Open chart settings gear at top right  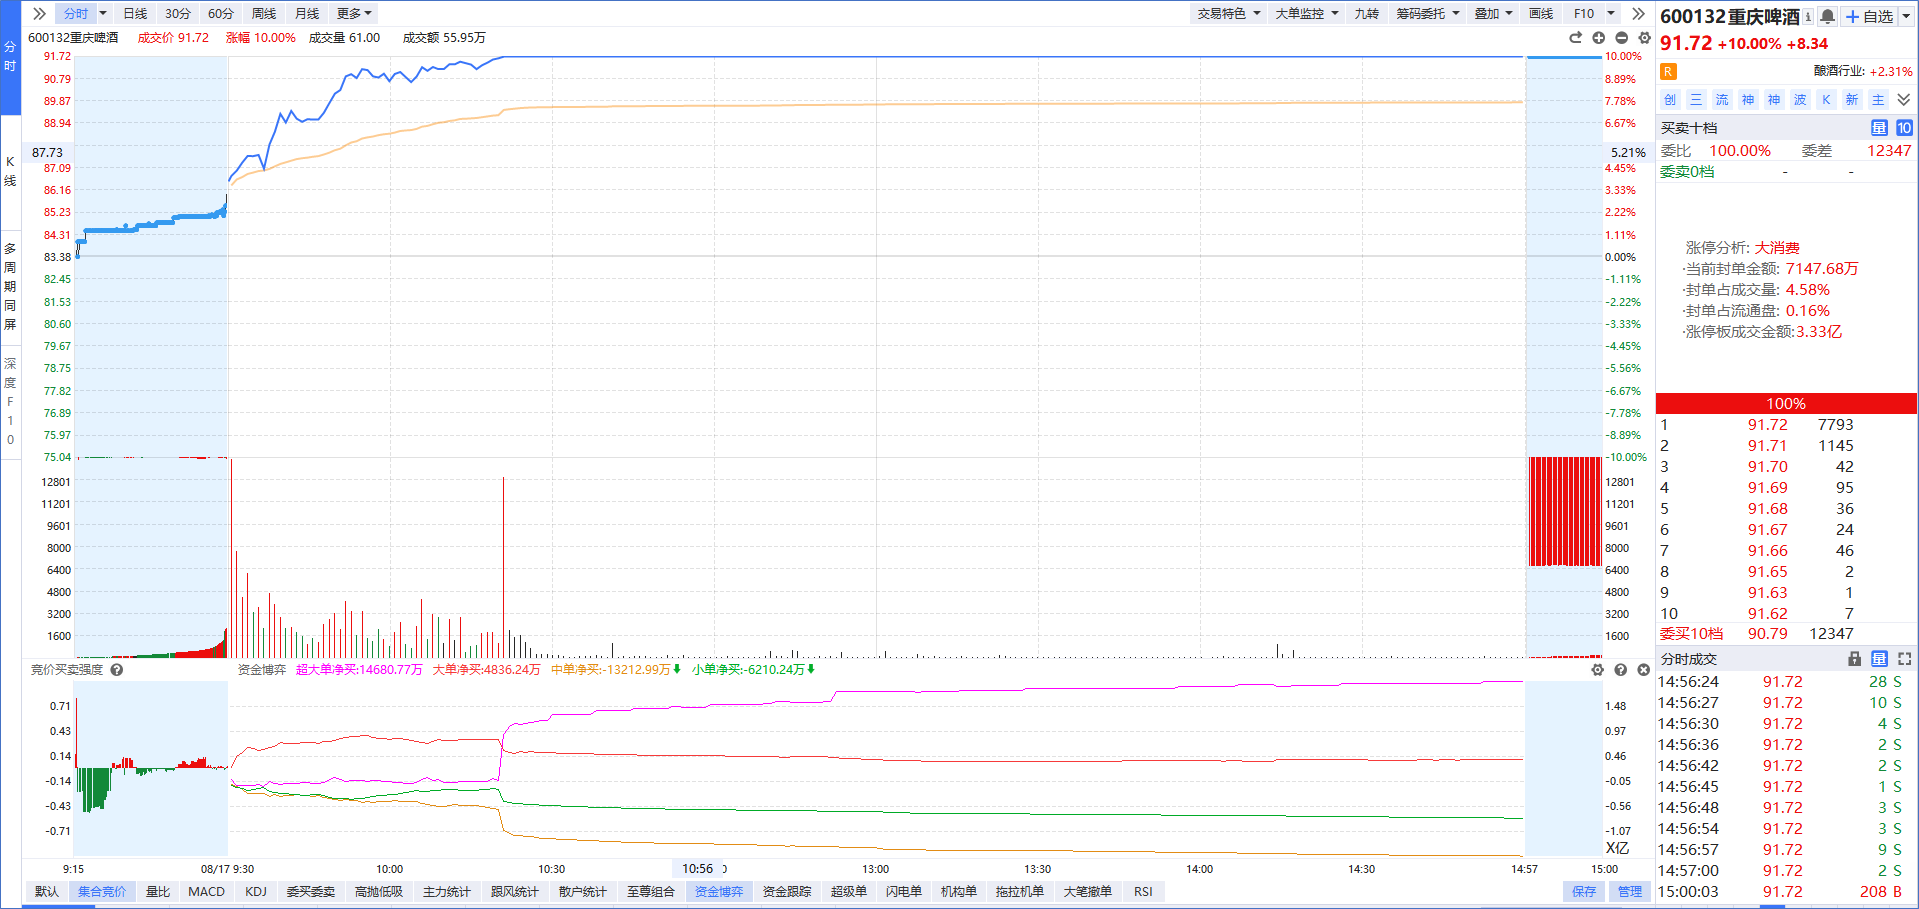pyautogui.click(x=1644, y=38)
